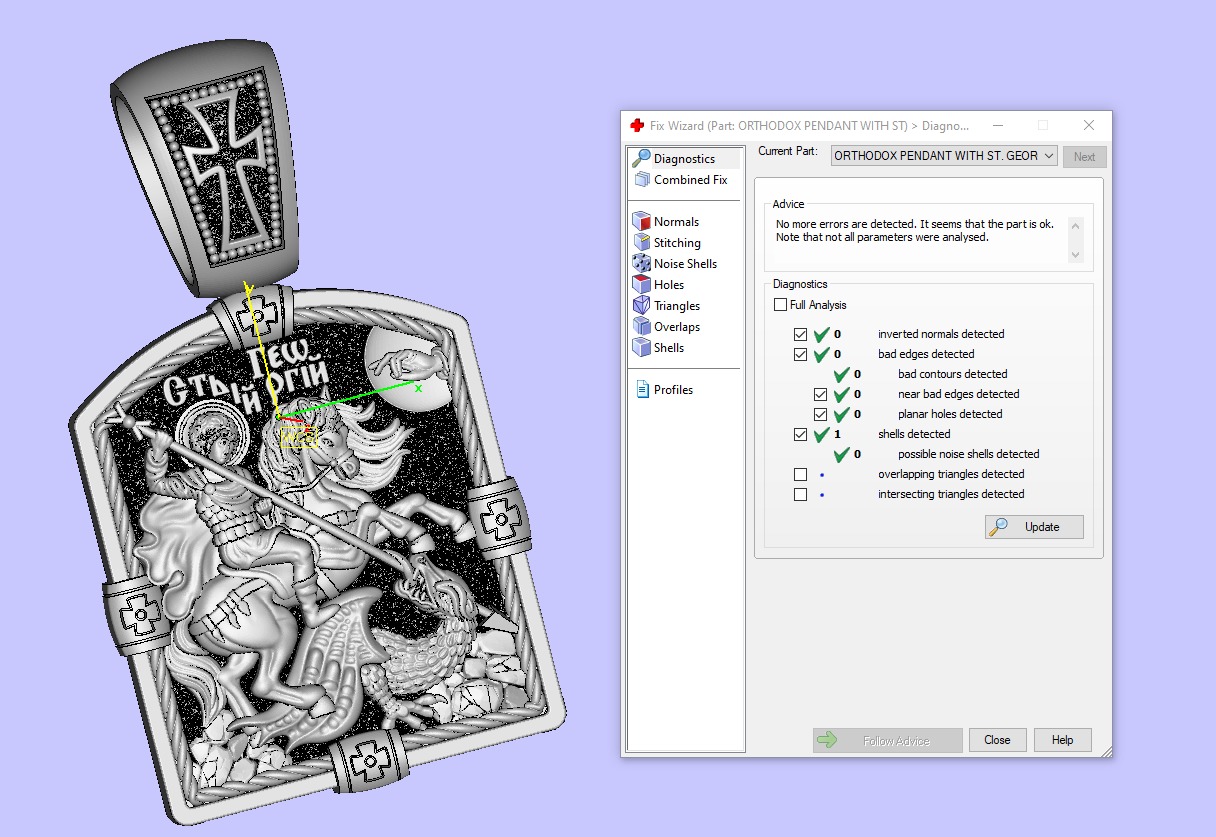1216x837 pixels.
Task: Toggle planar holes detected checkbox
Action: click(820, 414)
